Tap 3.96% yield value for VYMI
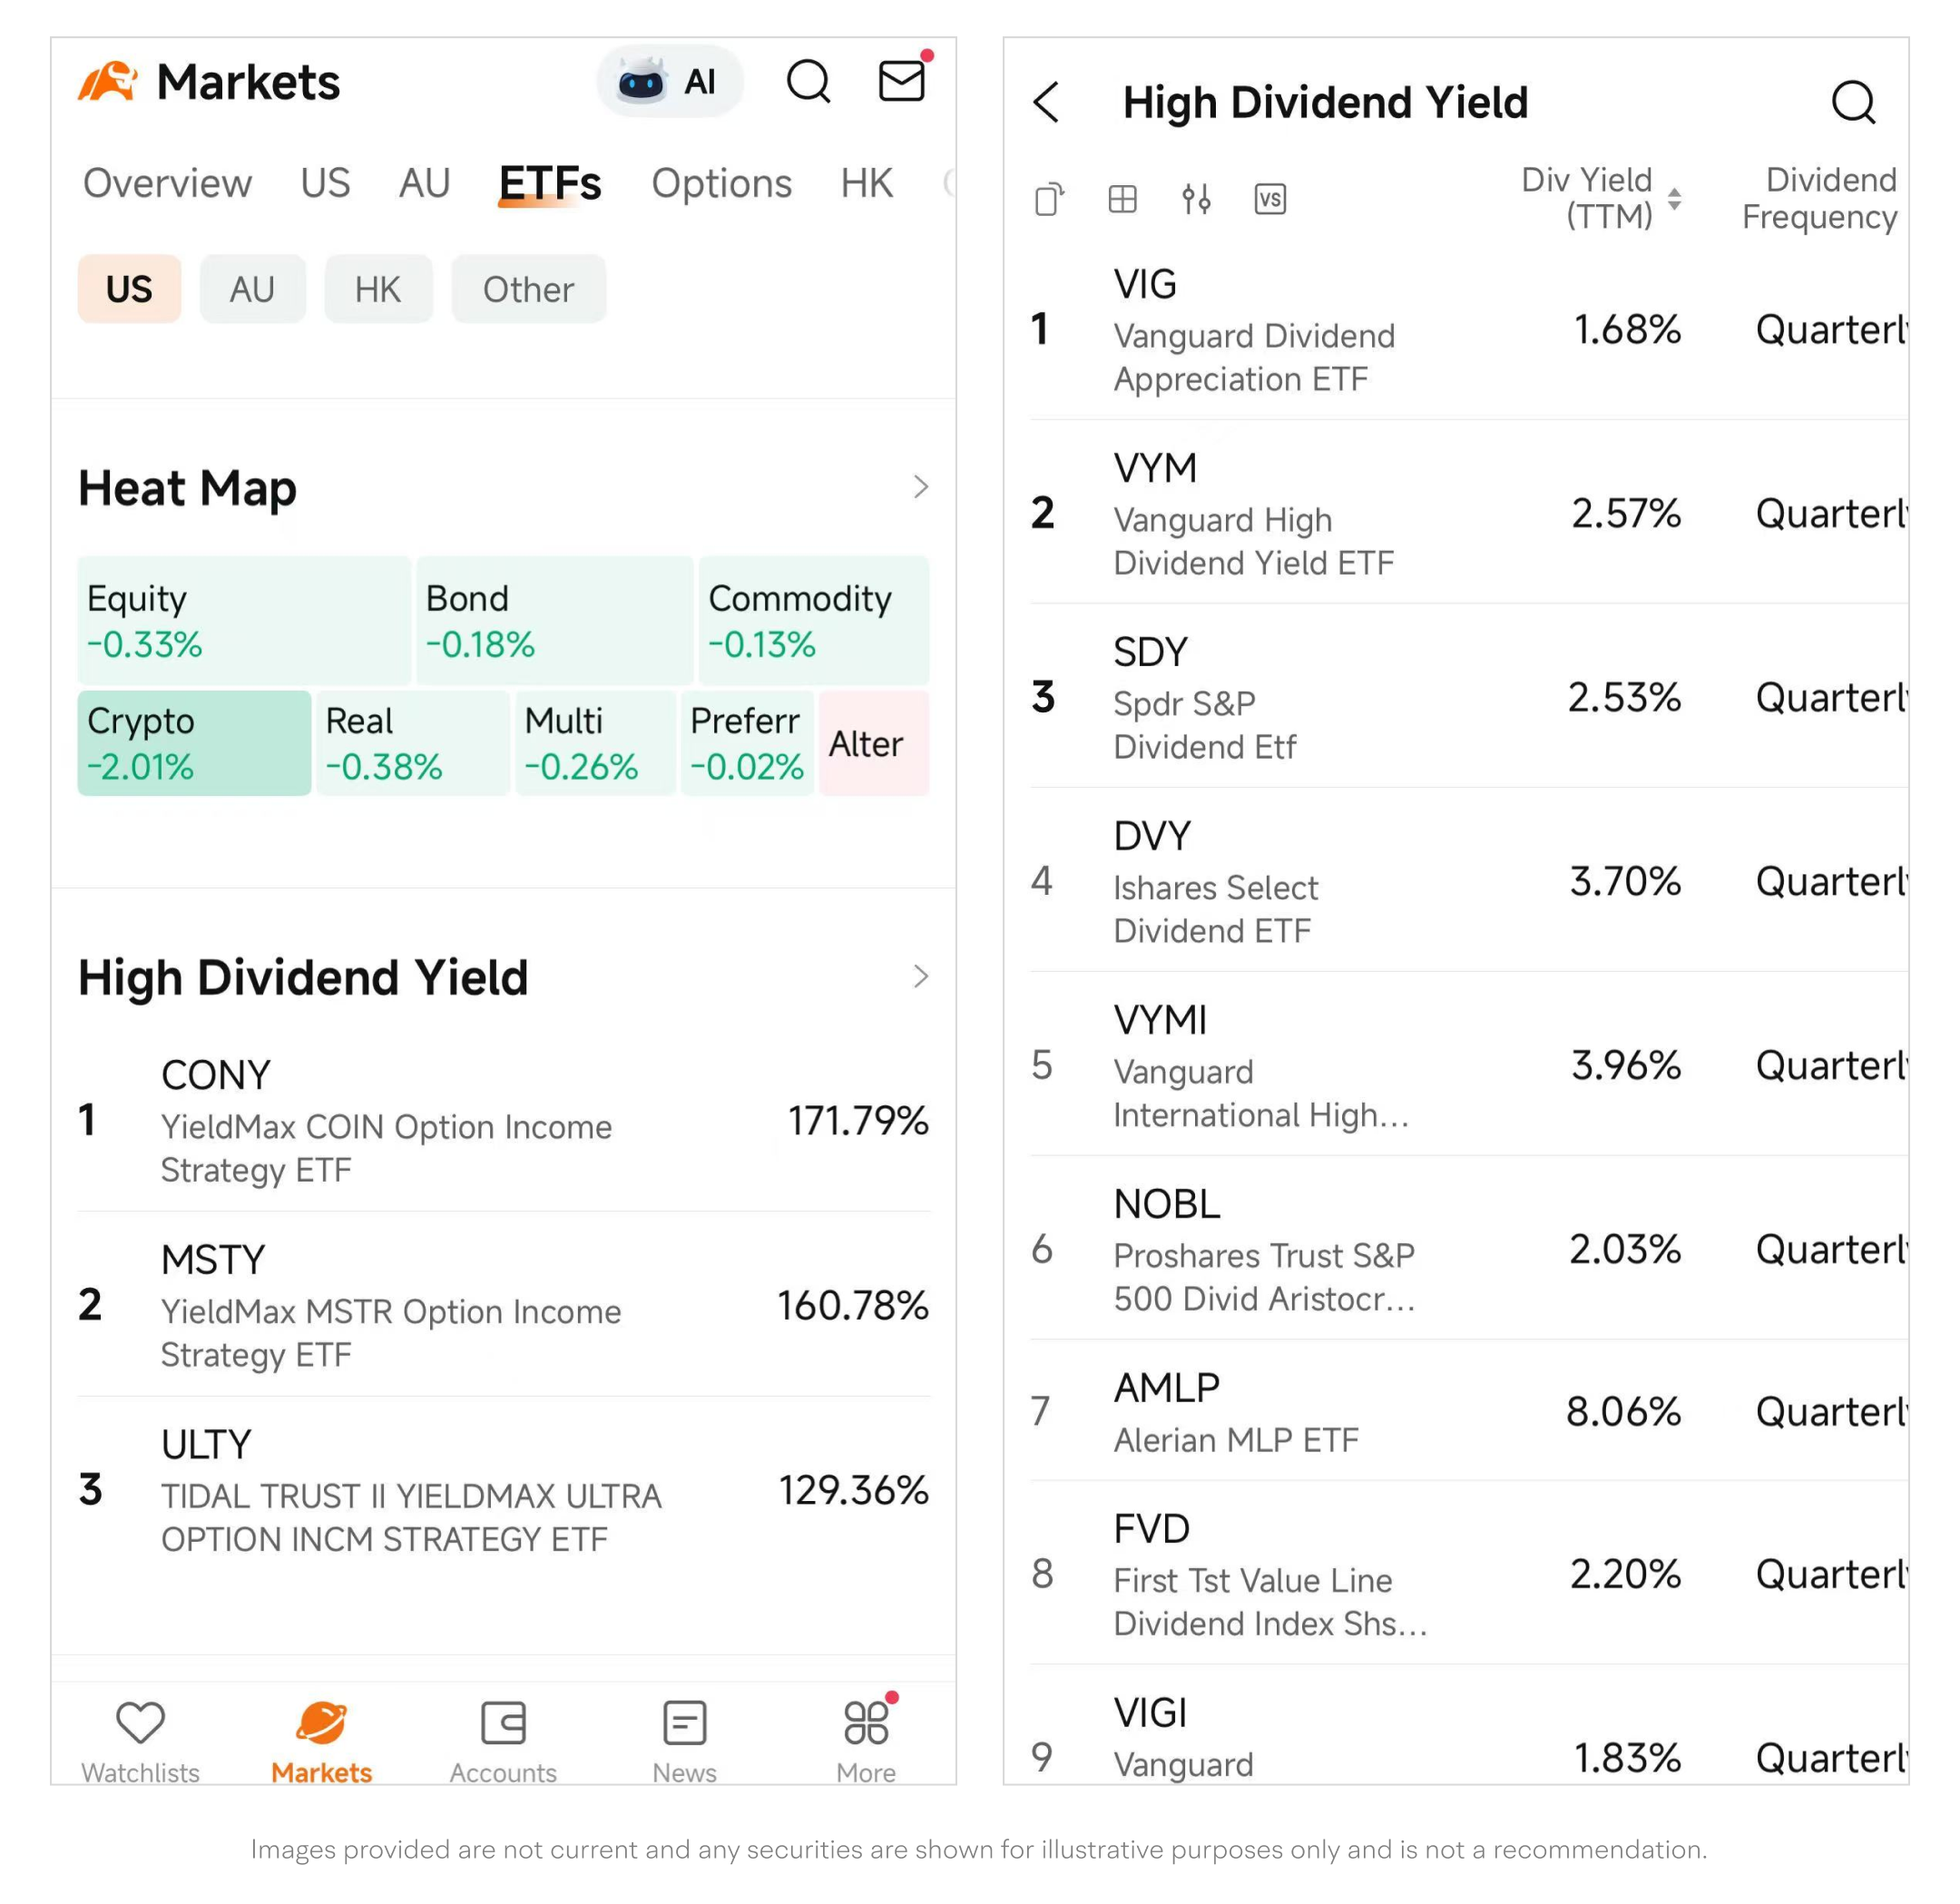 tap(1626, 1066)
